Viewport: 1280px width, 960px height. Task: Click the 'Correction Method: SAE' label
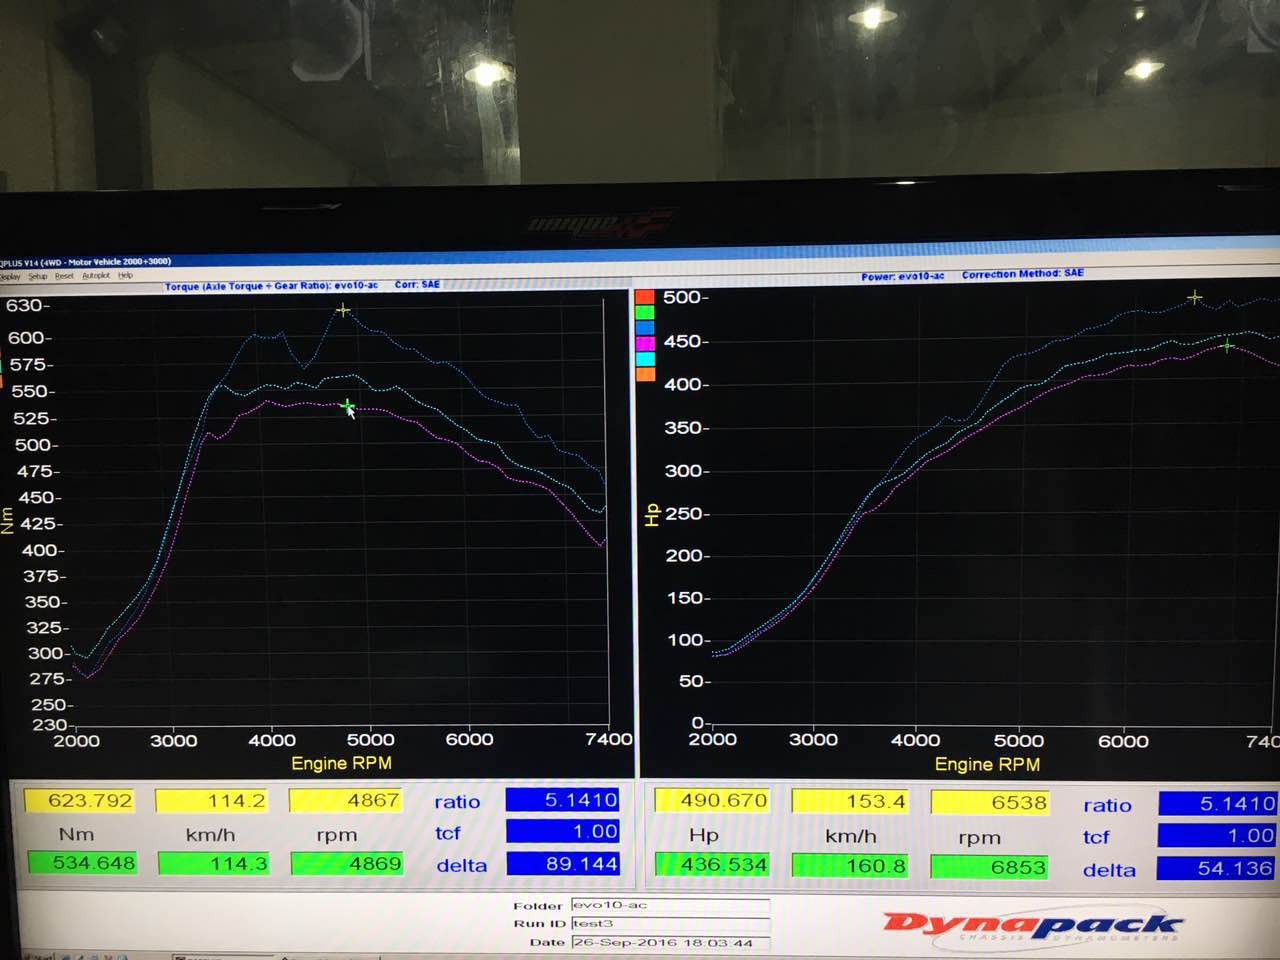(1022, 273)
